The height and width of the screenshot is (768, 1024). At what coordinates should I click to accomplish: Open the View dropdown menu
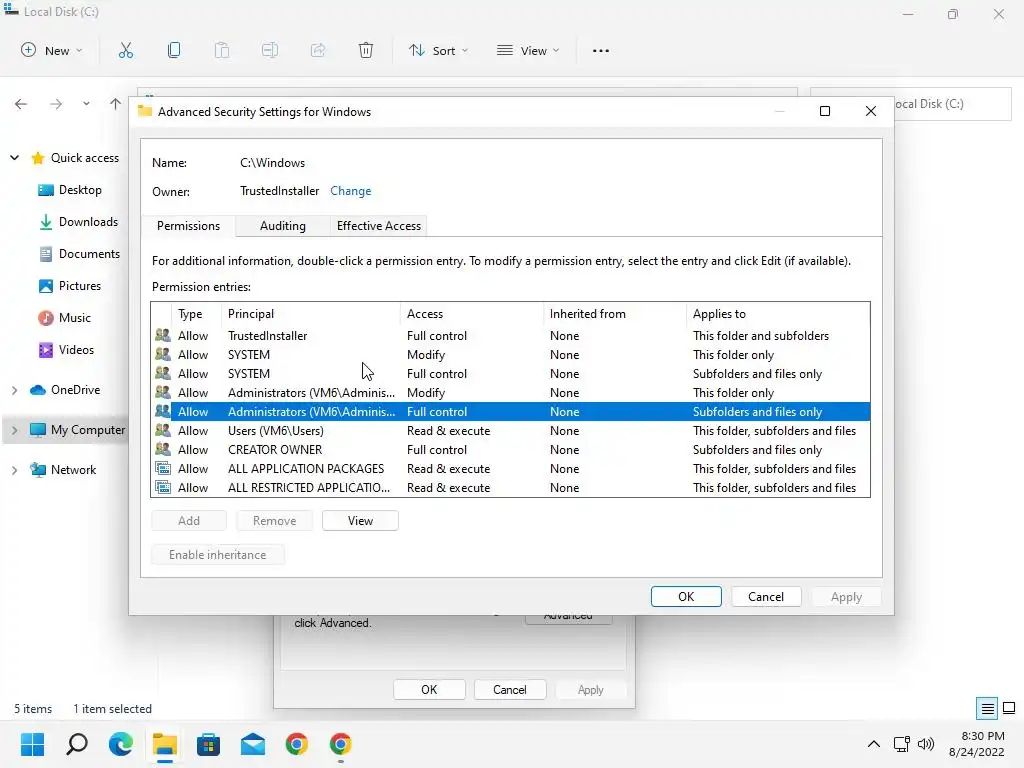pos(528,50)
